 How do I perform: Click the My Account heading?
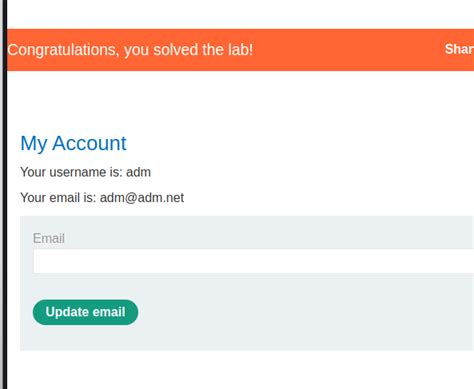[73, 143]
